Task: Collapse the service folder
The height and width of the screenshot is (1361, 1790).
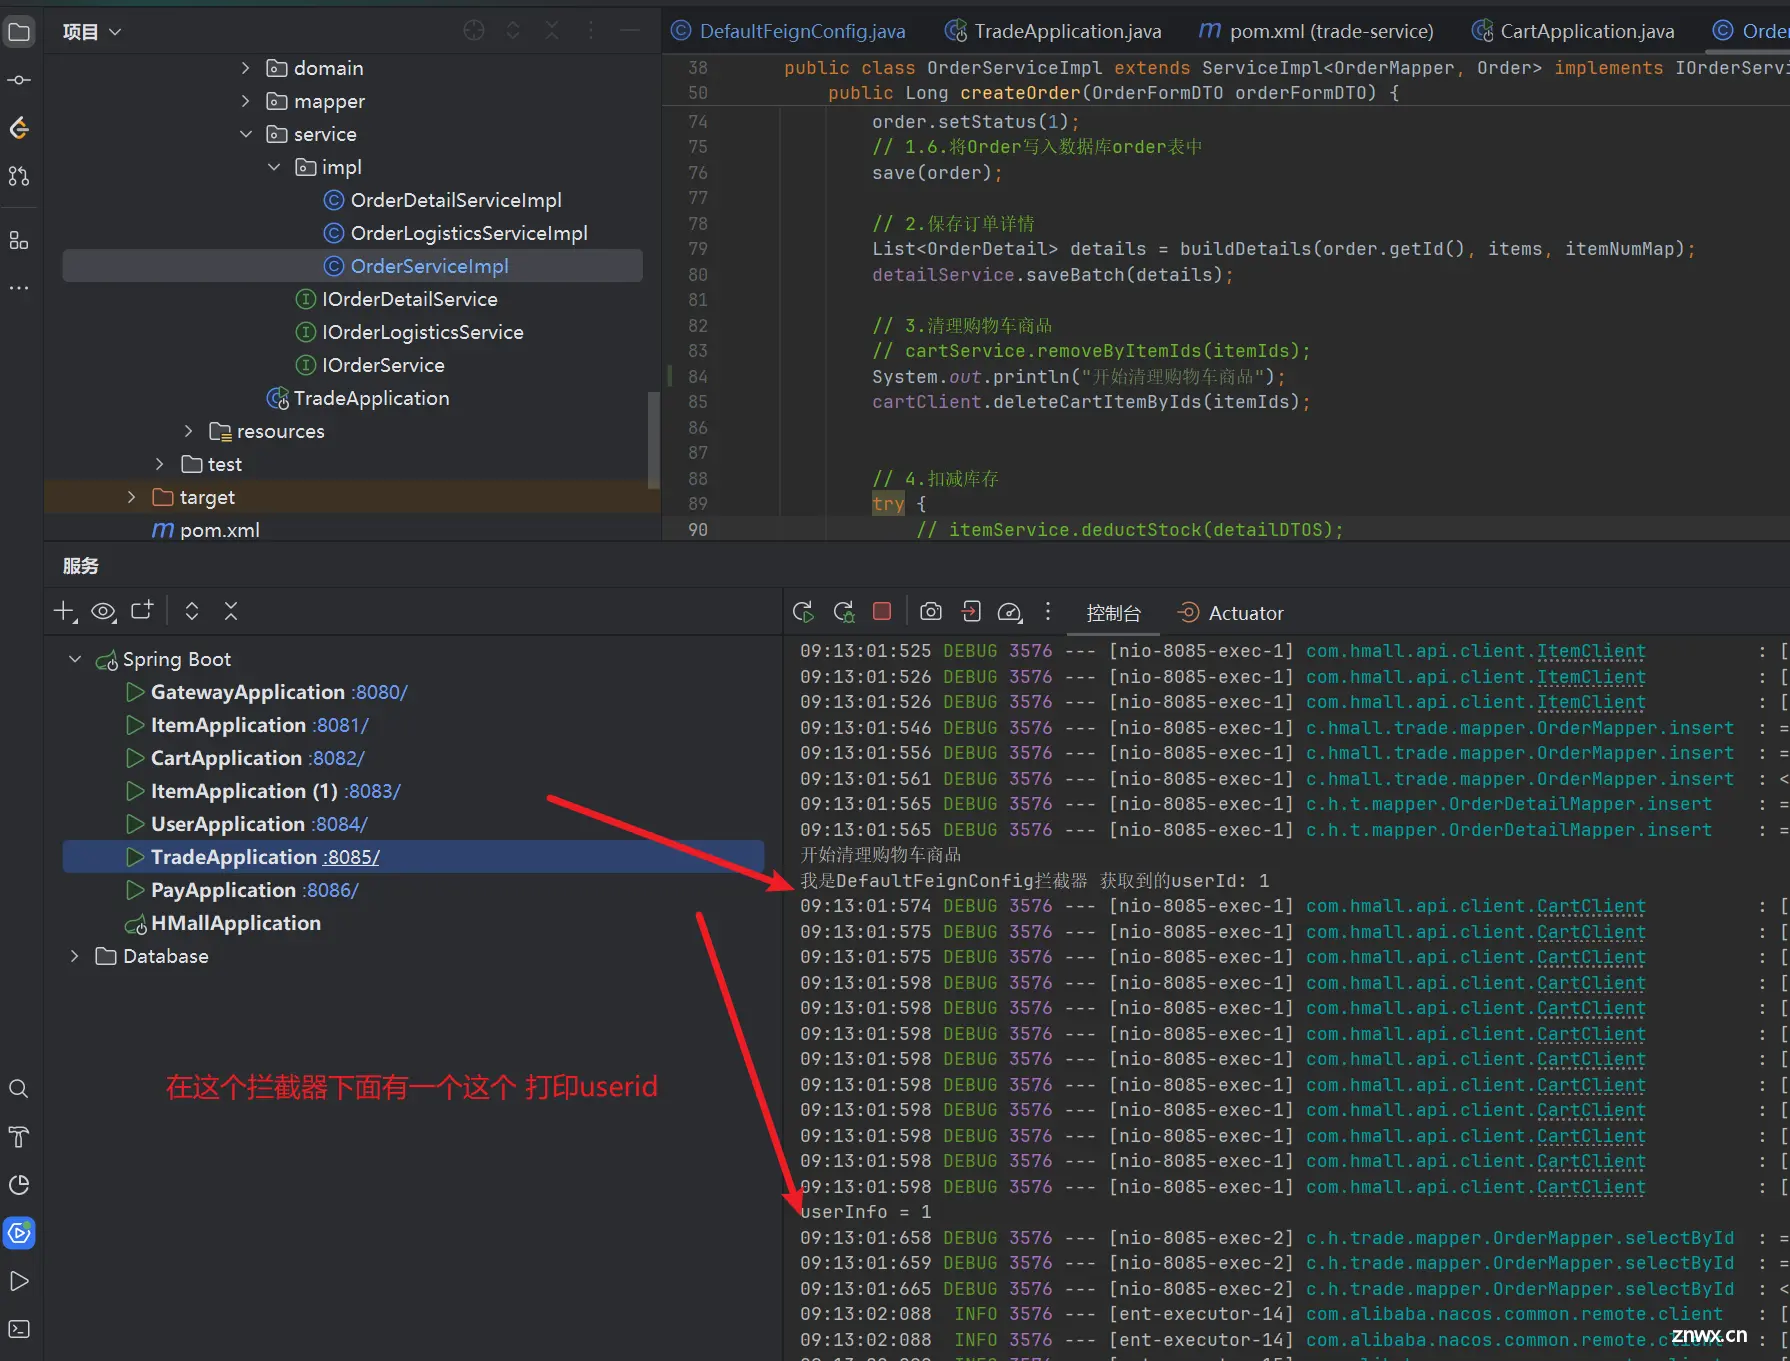Action: pos(245,134)
